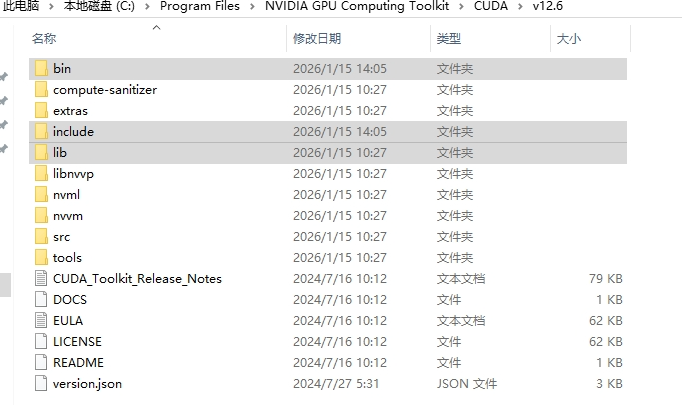The width and height of the screenshot is (682, 405).
Task: Click the nvvm folder icon
Action: click(x=40, y=216)
